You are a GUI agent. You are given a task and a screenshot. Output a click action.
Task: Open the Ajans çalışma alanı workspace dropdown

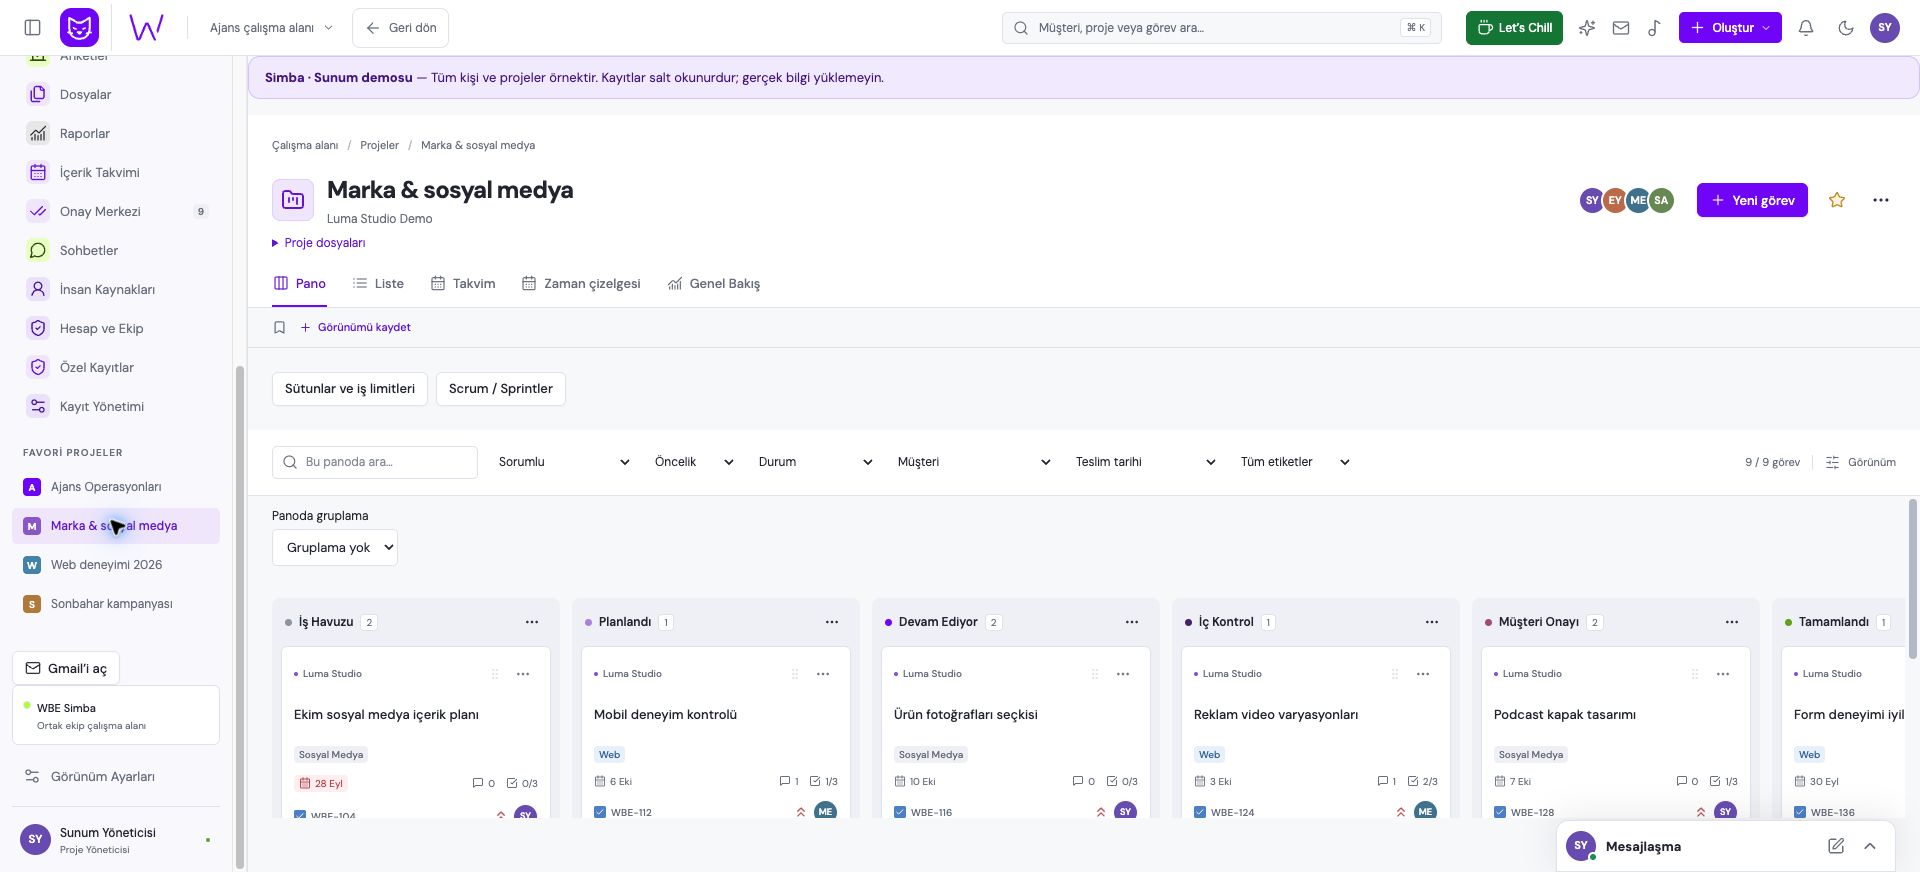pyautogui.click(x=271, y=28)
